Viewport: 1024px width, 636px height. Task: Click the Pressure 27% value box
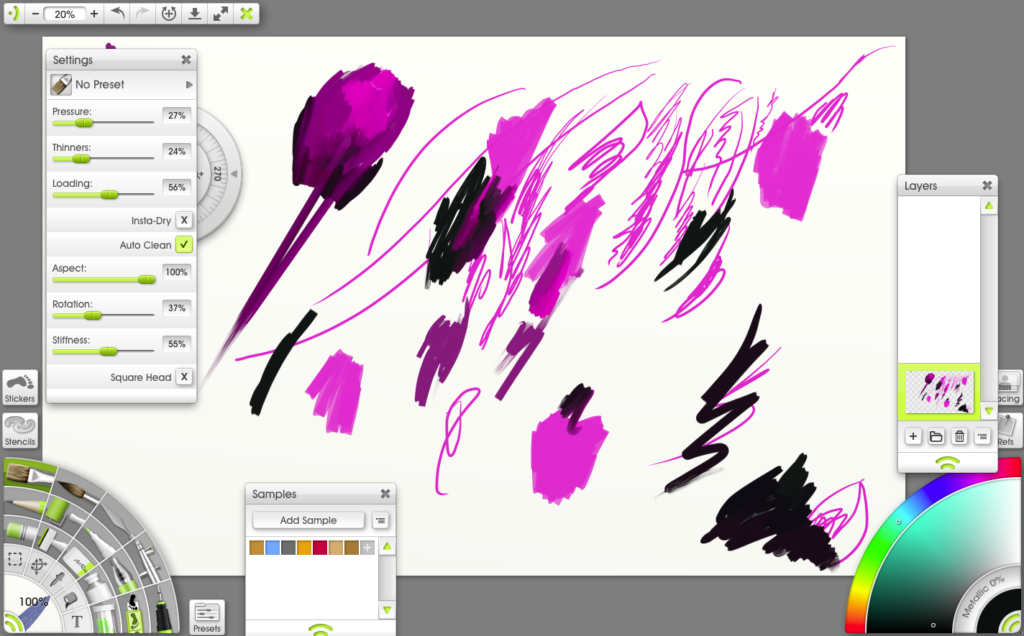(x=176, y=116)
